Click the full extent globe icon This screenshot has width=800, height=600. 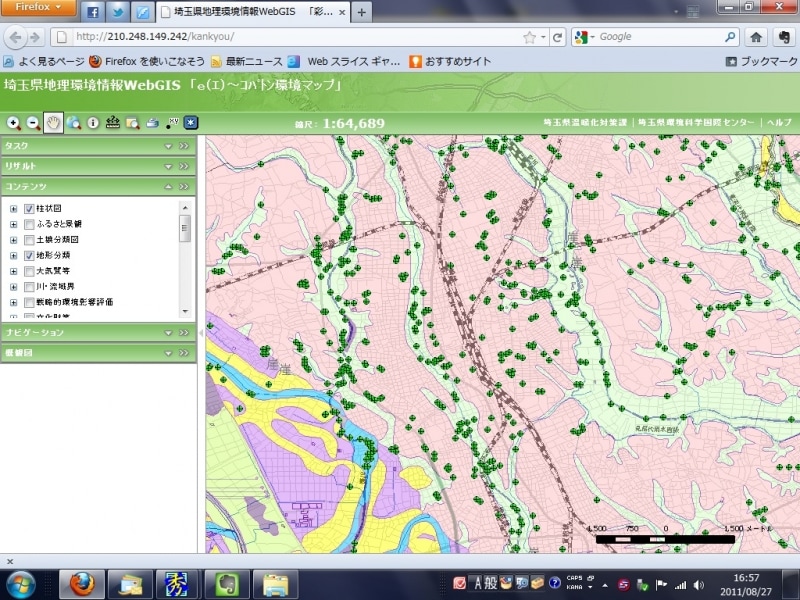73,123
